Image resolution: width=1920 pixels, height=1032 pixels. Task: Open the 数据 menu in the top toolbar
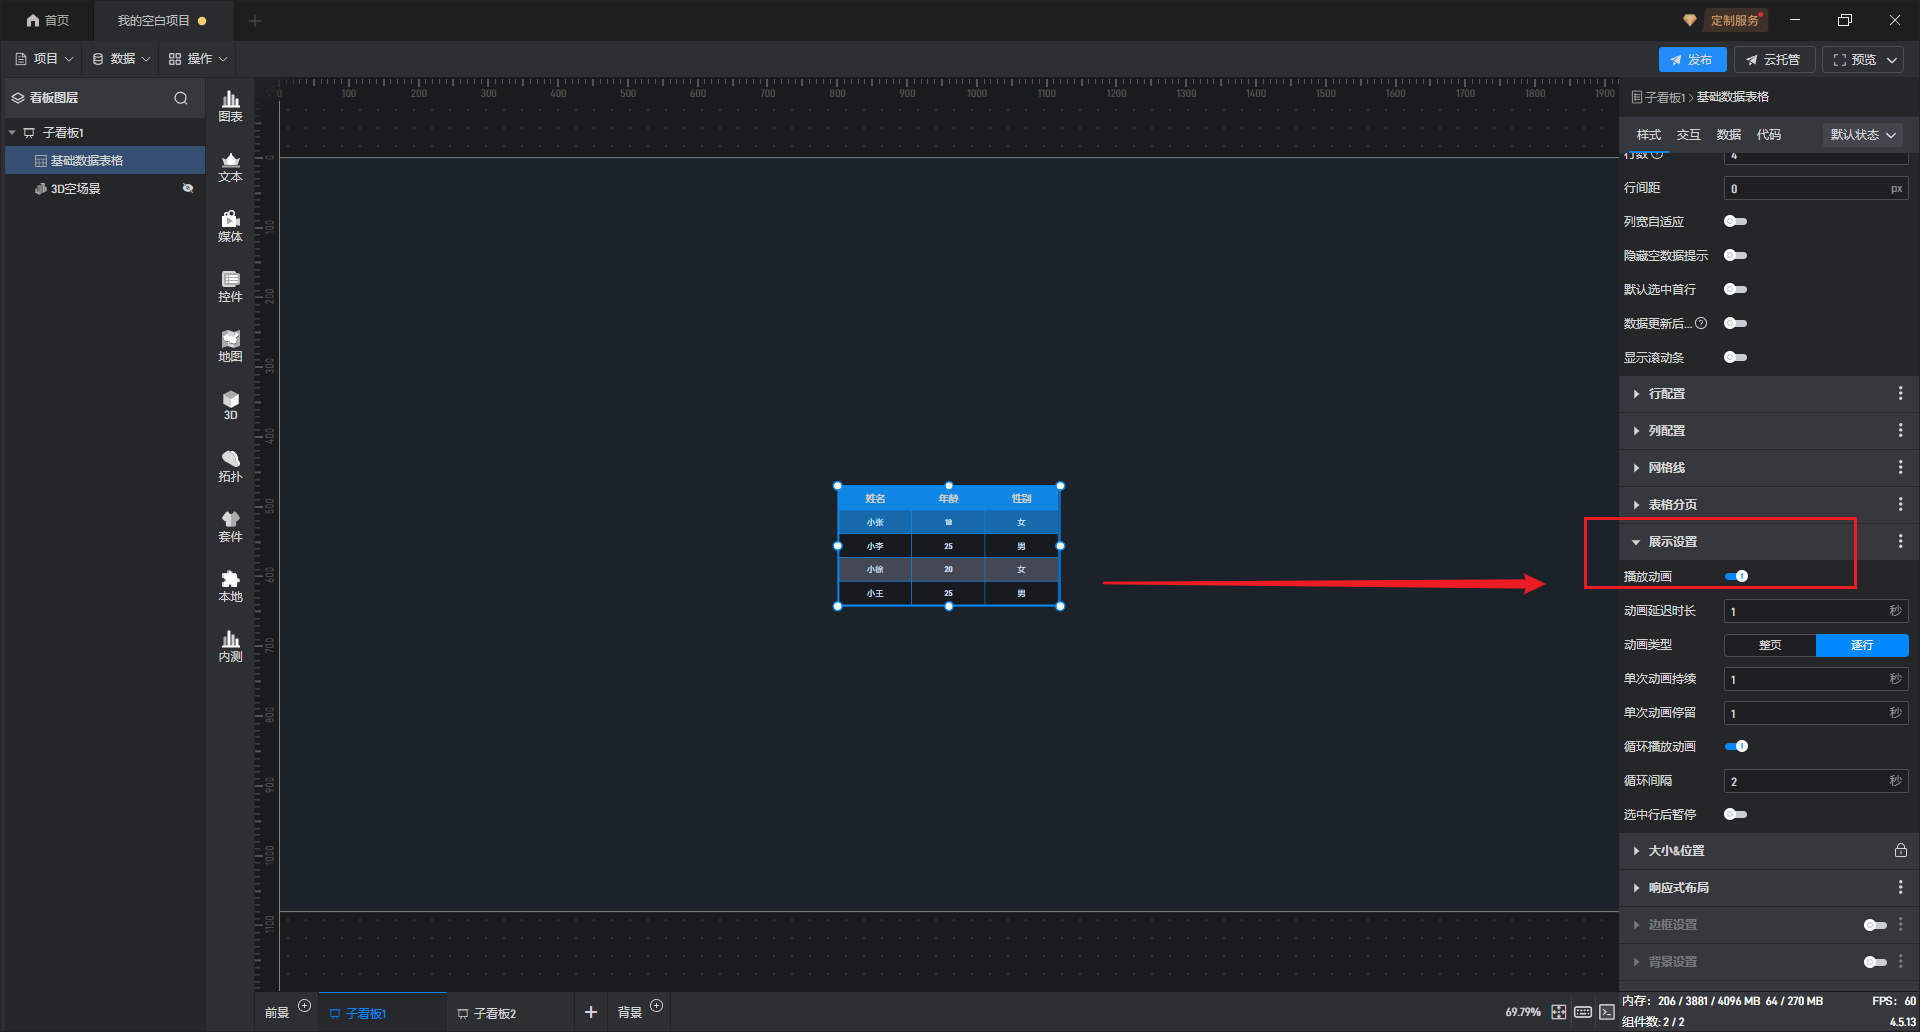(x=121, y=59)
